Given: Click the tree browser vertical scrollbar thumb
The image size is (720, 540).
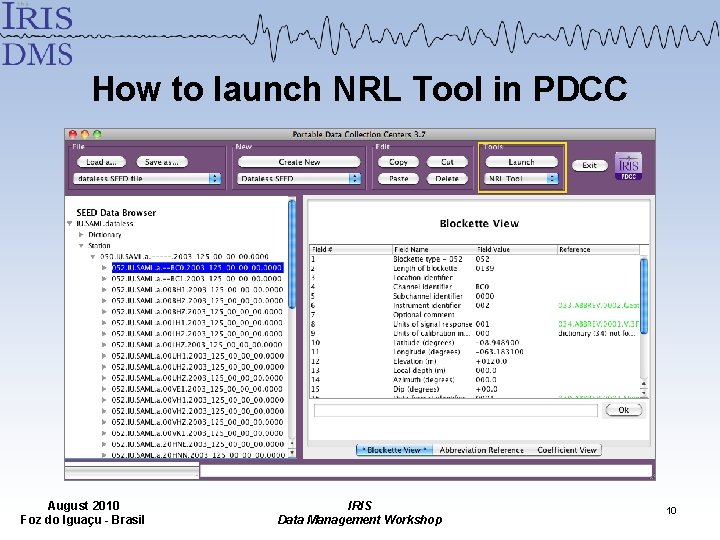Looking at the screenshot, I should pyautogui.click(x=292, y=254).
